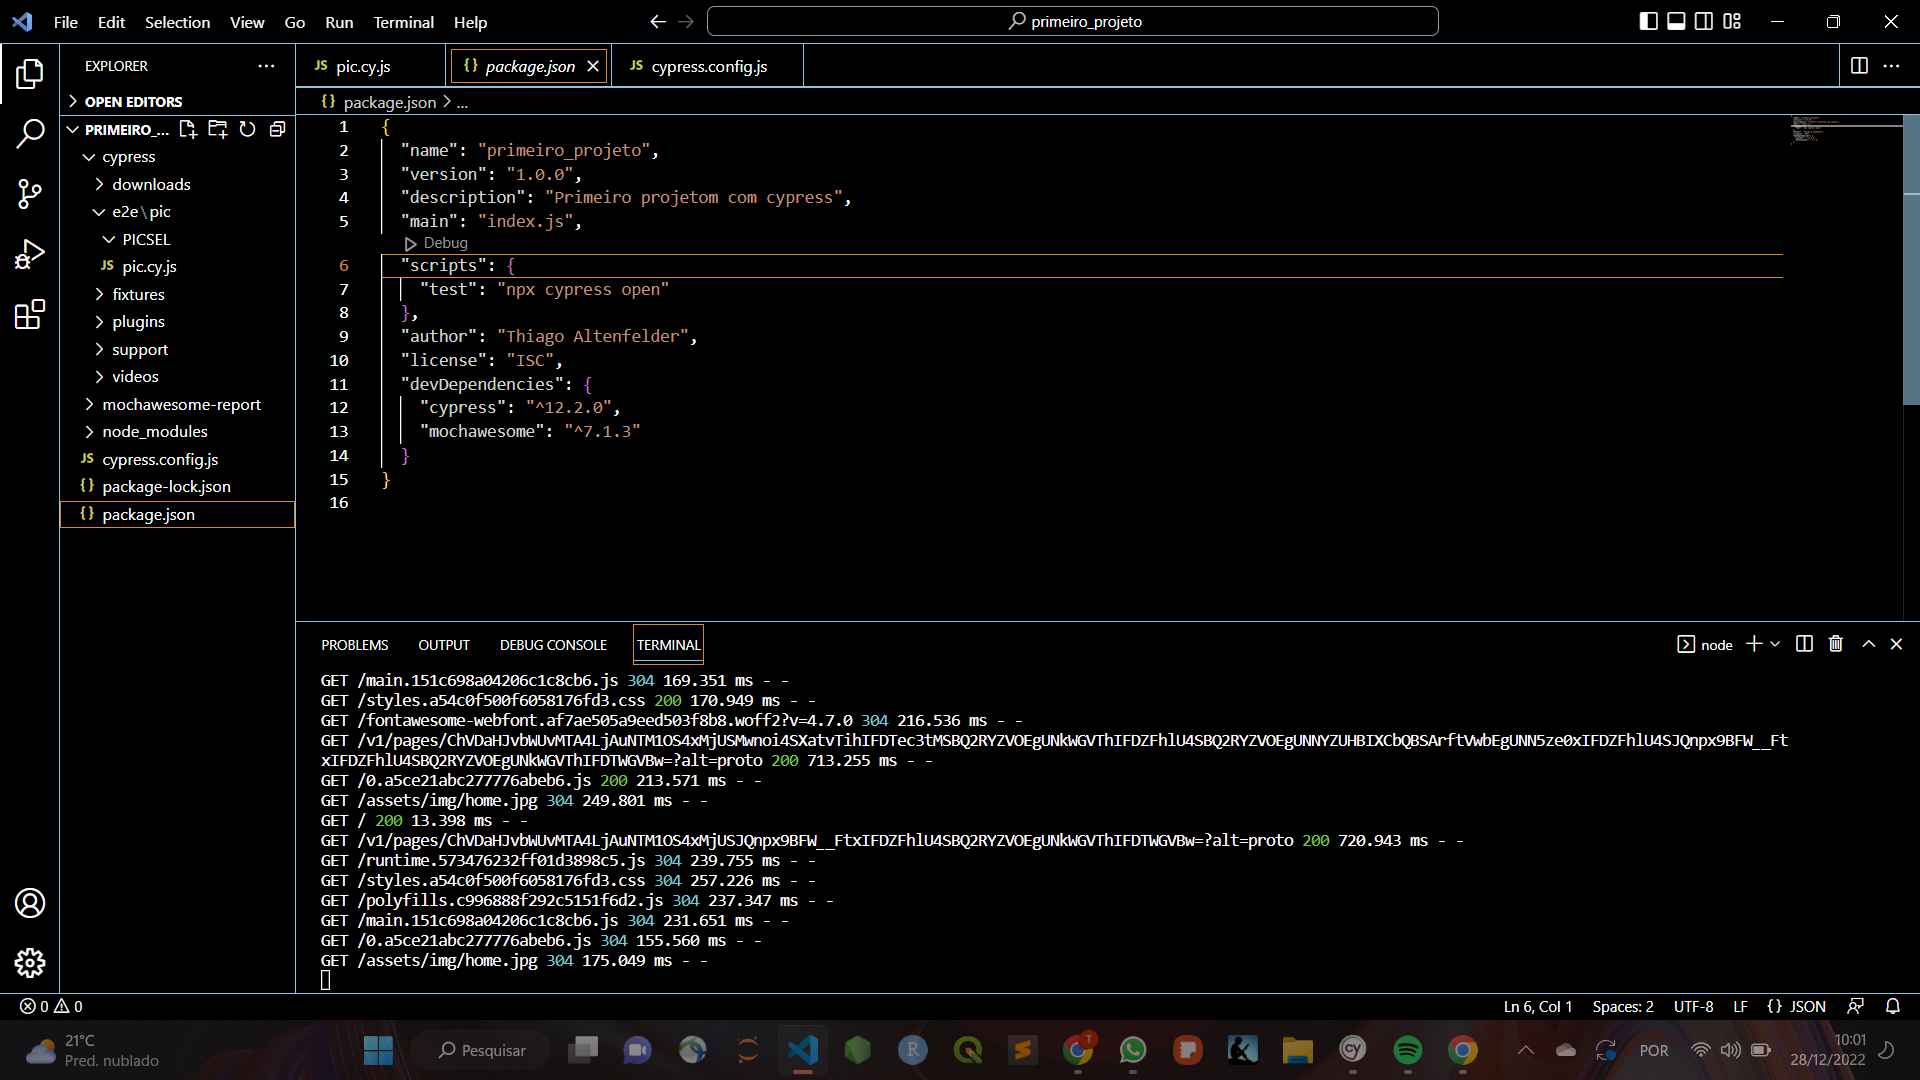This screenshot has height=1080, width=1920.
Task: Open notifications bell in status bar
Action: click(1893, 1006)
